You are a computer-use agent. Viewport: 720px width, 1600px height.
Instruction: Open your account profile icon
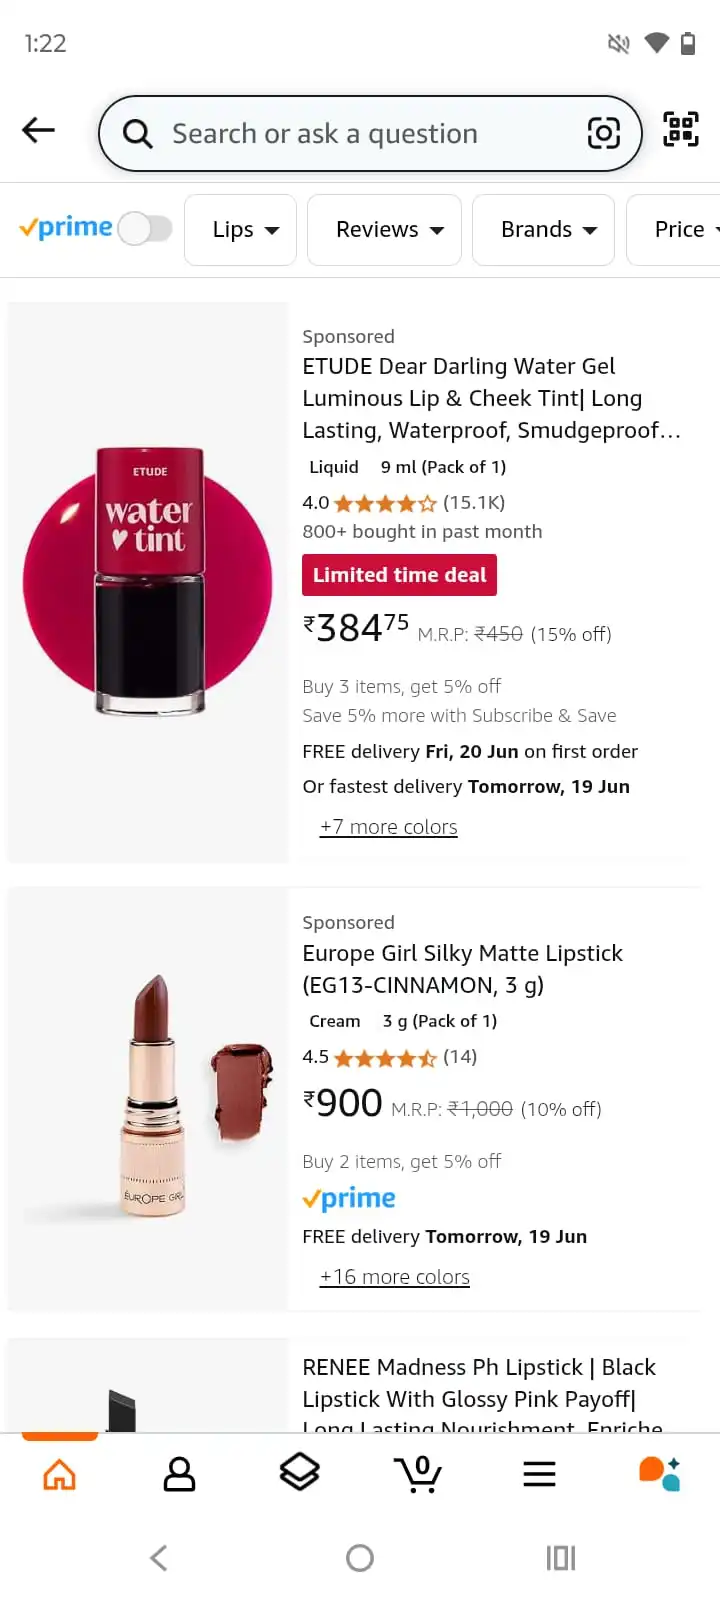179,1473
